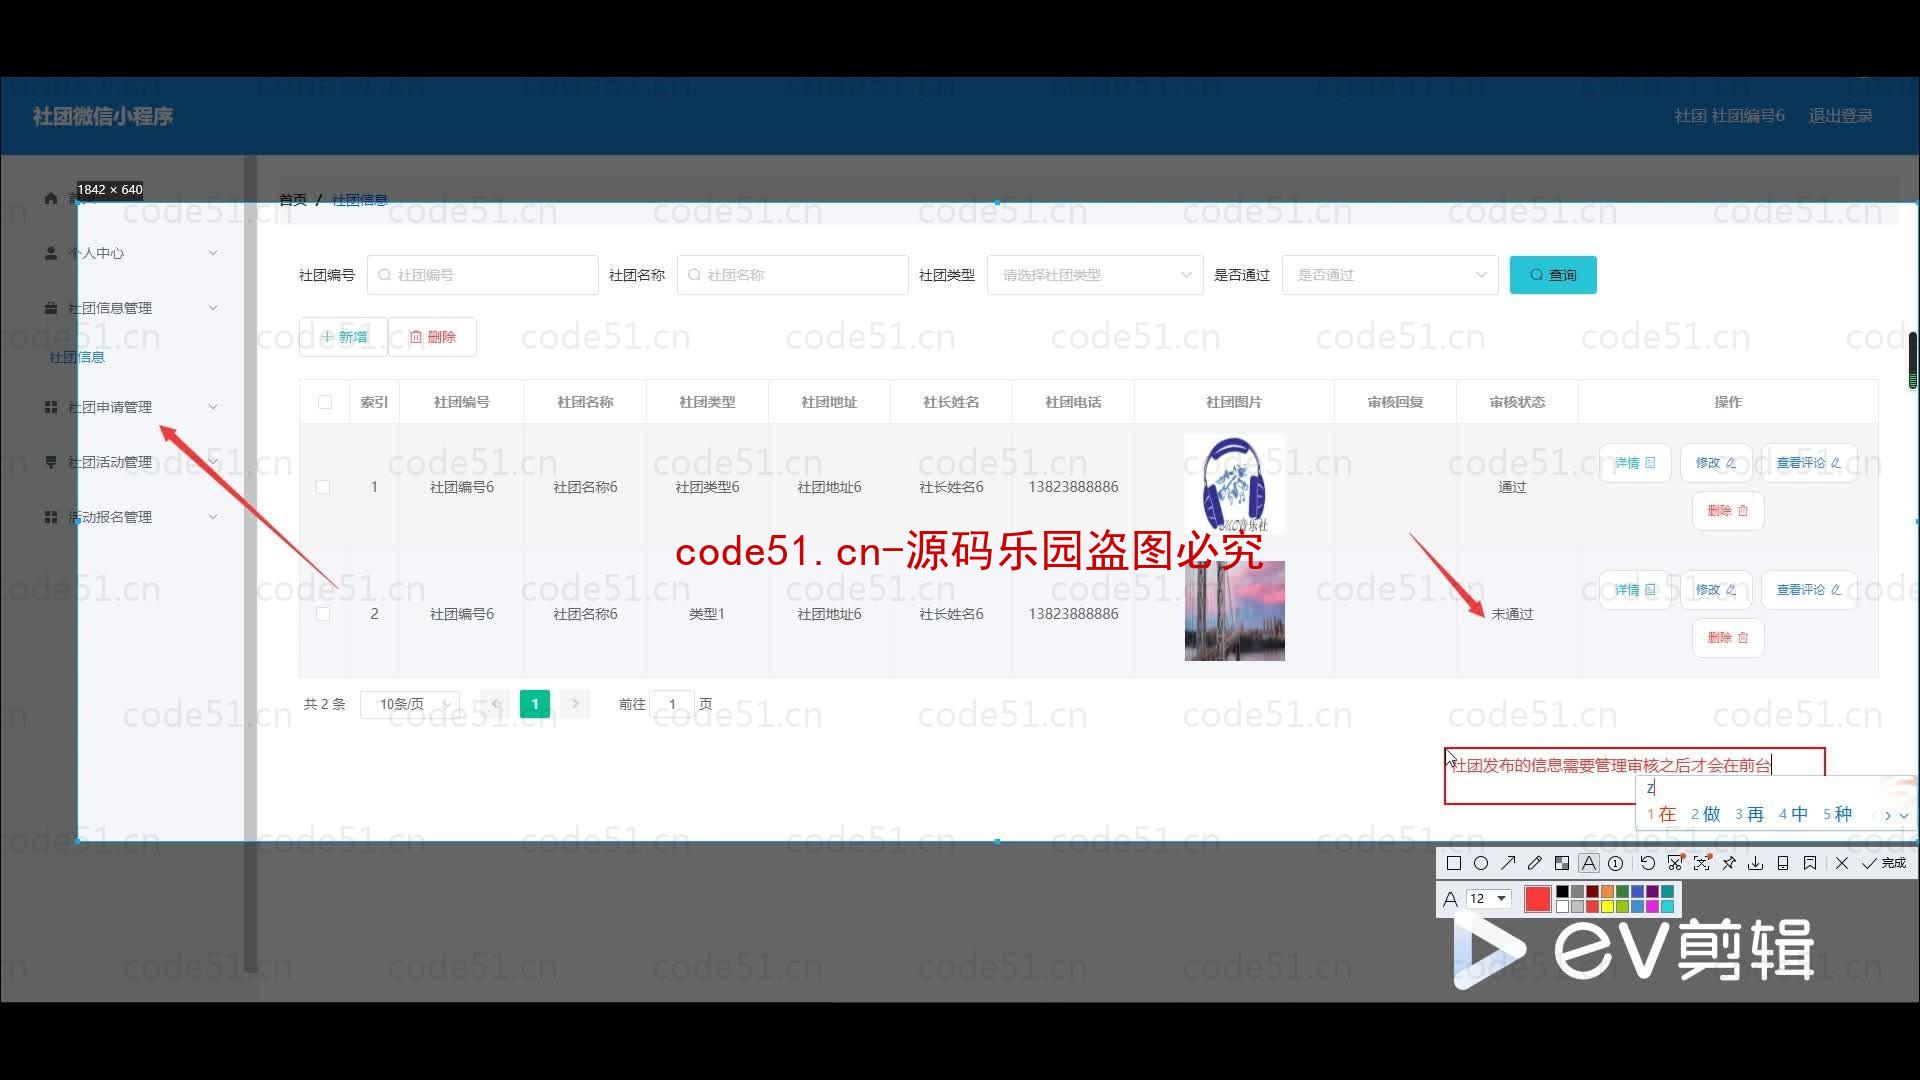Expand 个人中心 chevron
The width and height of the screenshot is (1920, 1080).
[x=213, y=253]
